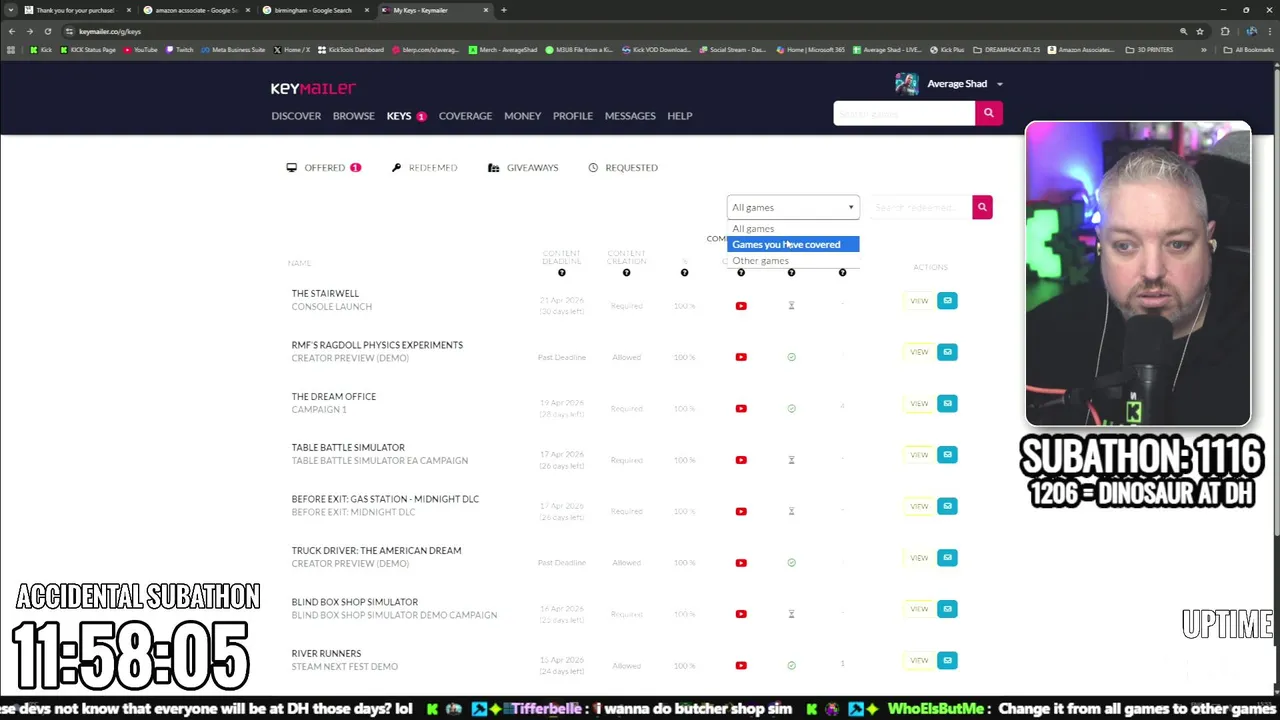Click the help icon under Content Deadline header
The height and width of the screenshot is (720, 1280).
(x=561, y=273)
